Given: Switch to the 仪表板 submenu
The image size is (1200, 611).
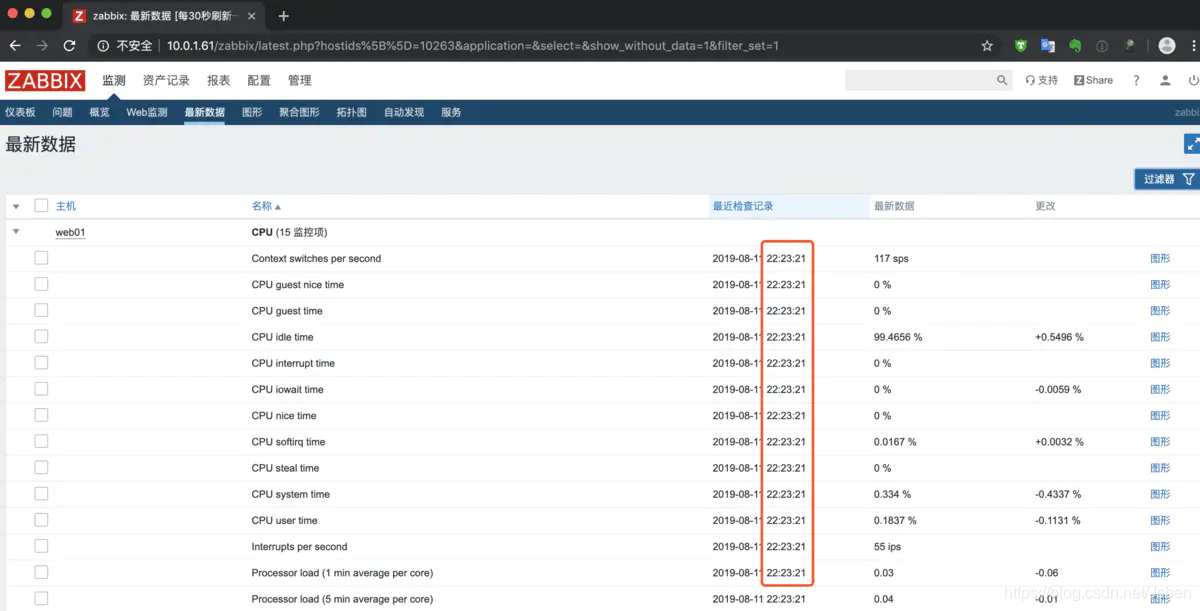Looking at the screenshot, I should point(20,113).
